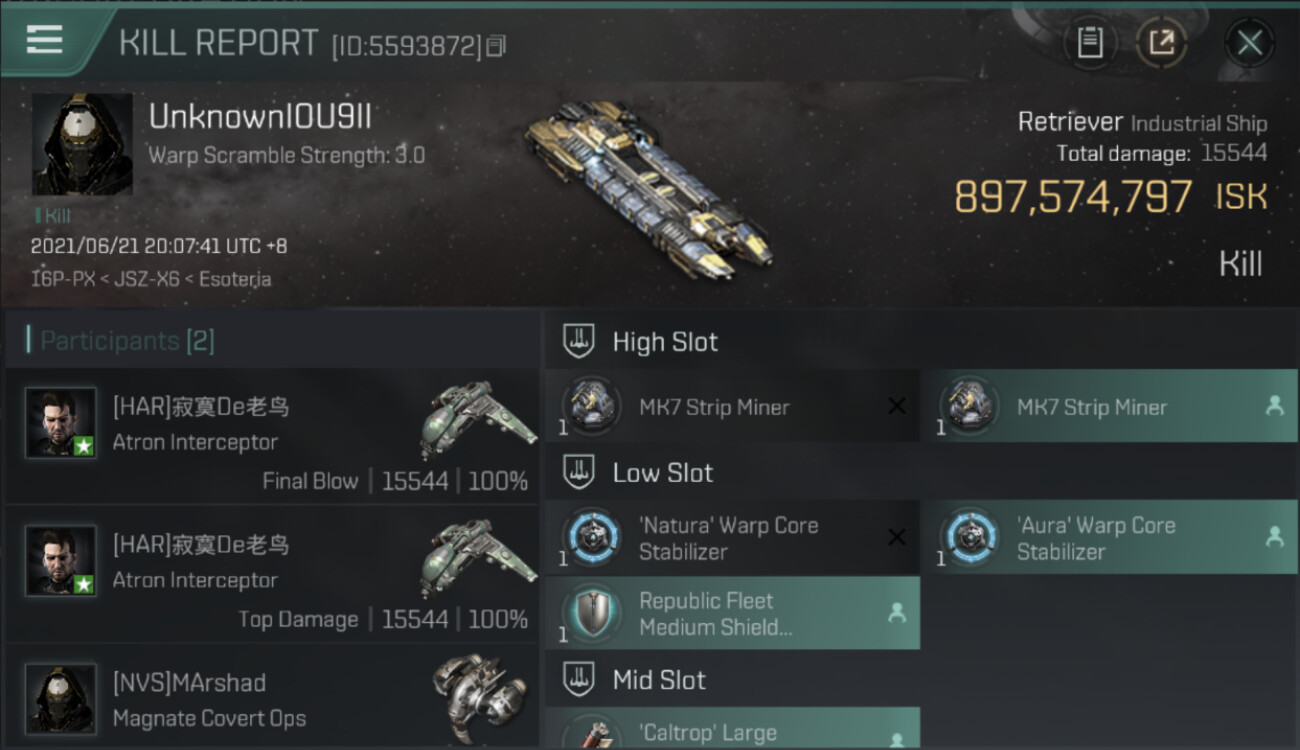Select UnknownIOU9II pilot portrait
The width and height of the screenshot is (1300, 750).
click(82, 144)
